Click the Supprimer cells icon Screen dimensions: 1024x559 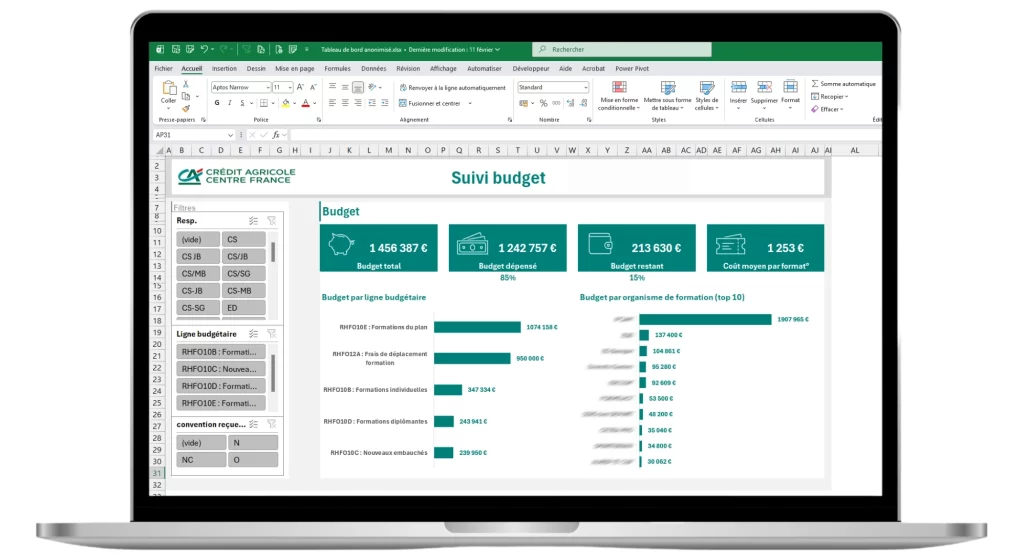pos(764,89)
